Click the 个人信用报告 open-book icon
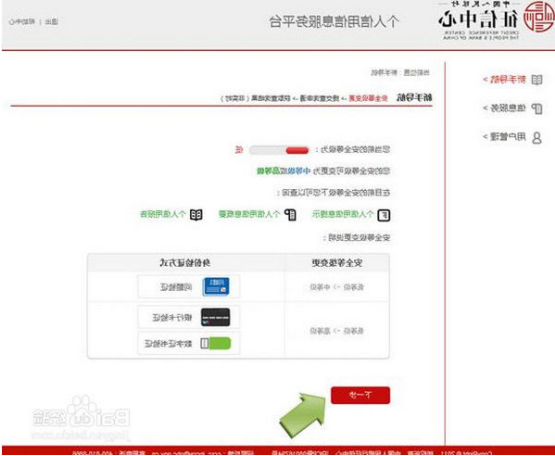 click(x=196, y=215)
